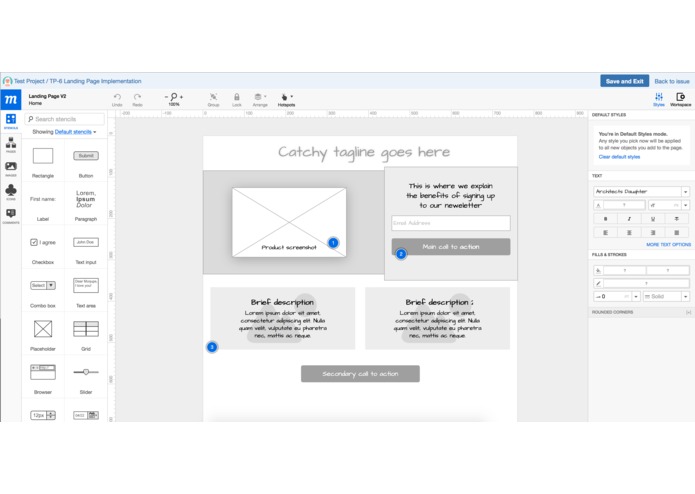The width and height of the screenshot is (695, 494).
Task: Open the font size dropdown
Action: (x=685, y=205)
